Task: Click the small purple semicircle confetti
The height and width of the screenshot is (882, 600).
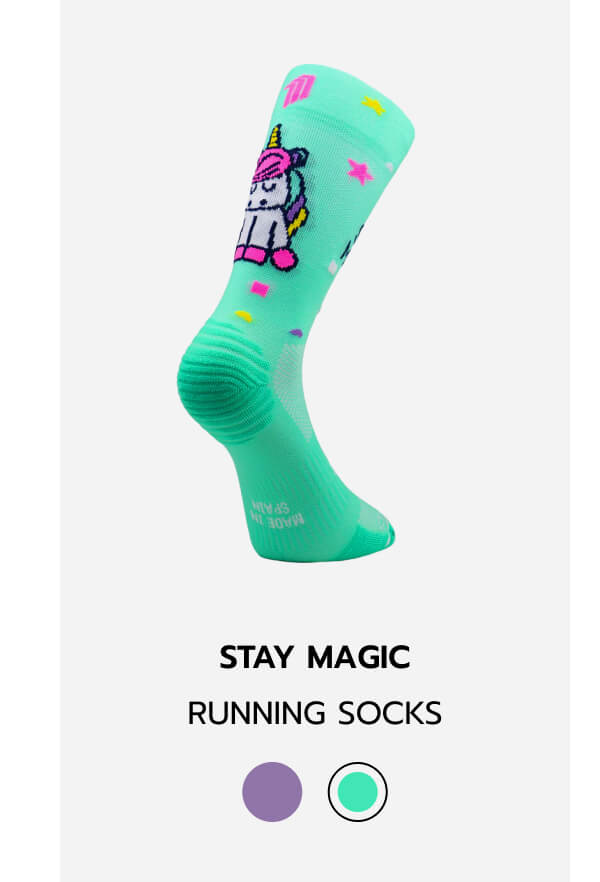Action: (296, 333)
